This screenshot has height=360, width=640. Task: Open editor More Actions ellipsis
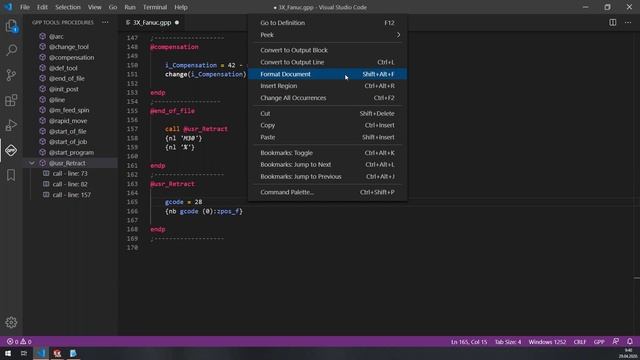[628, 22]
